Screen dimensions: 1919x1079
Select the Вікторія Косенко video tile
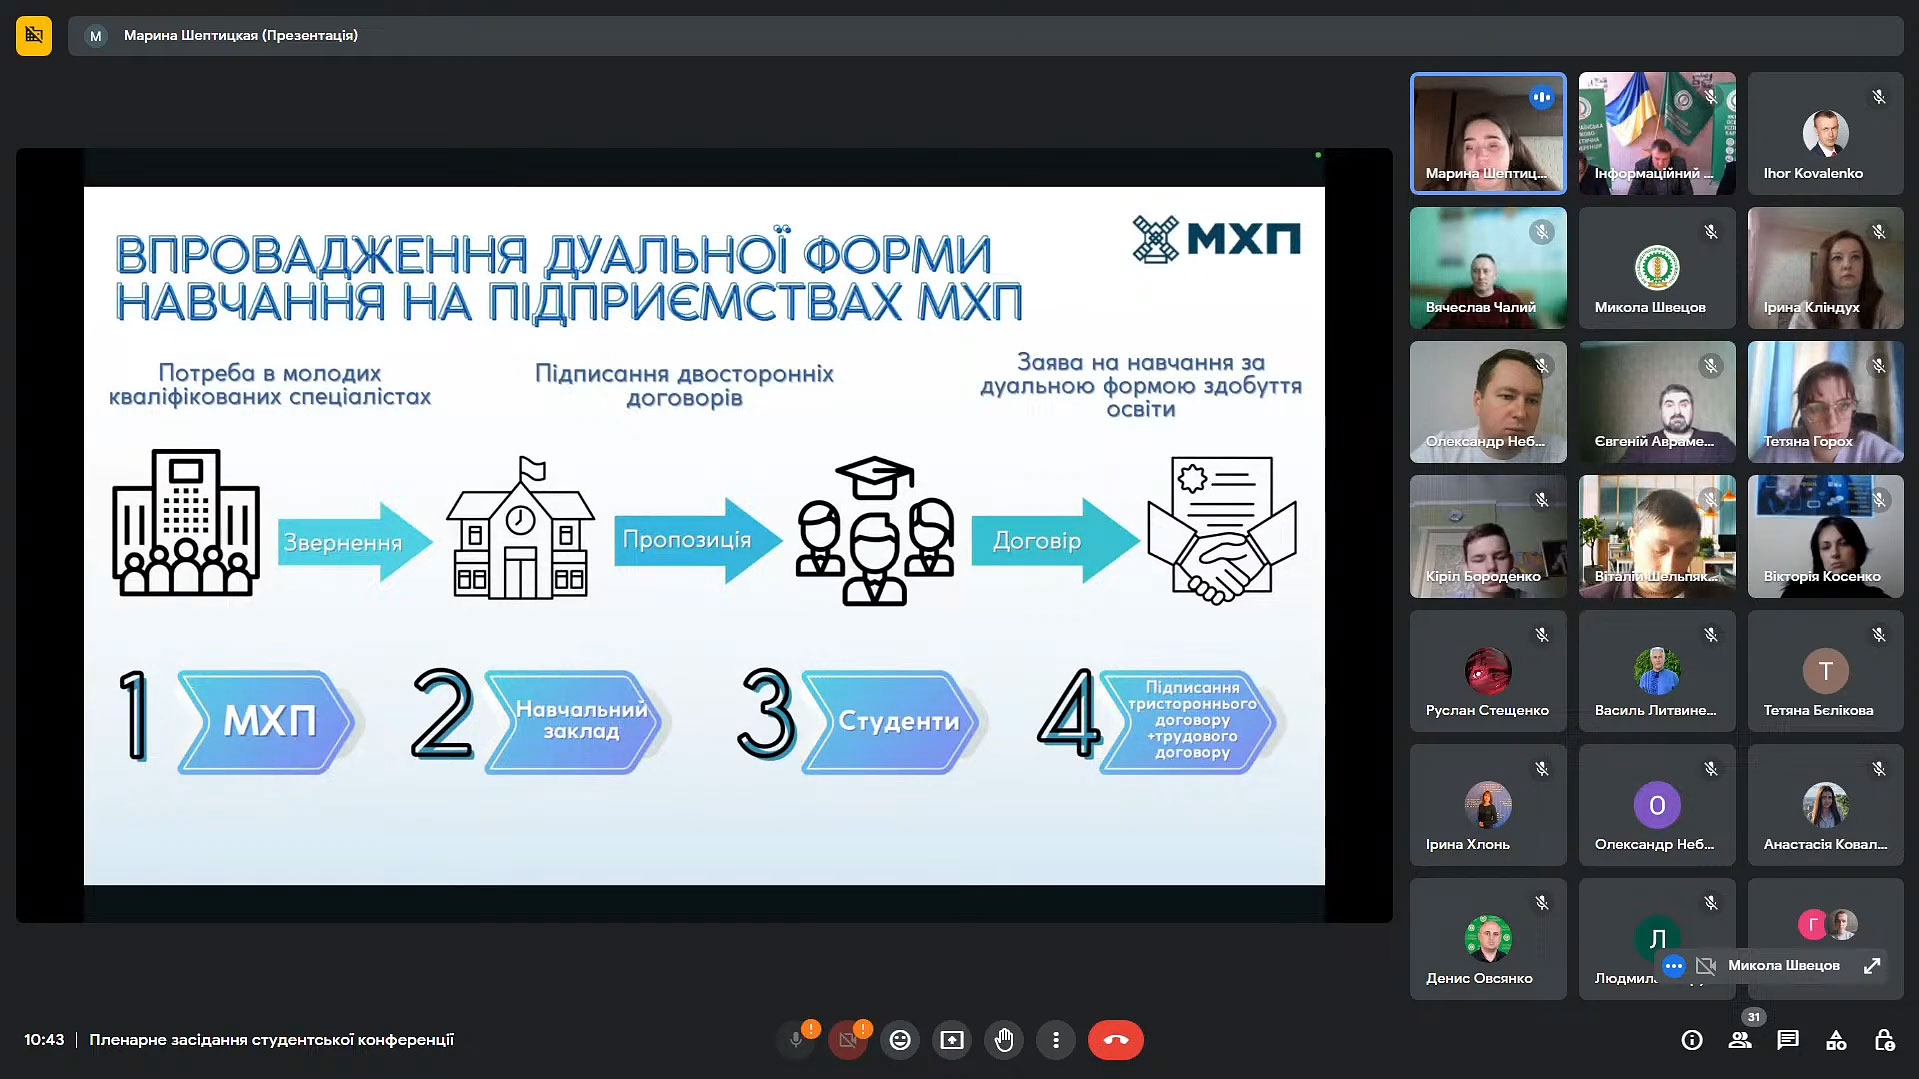point(1826,537)
